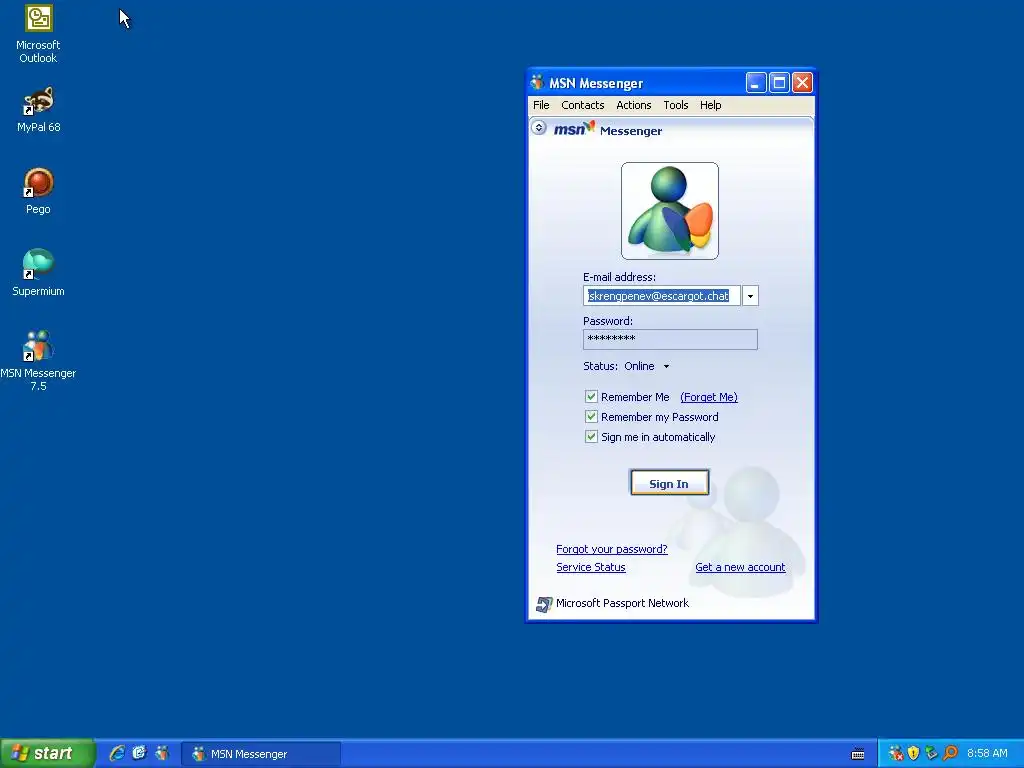Toggle the Remember Me checkbox
The width and height of the screenshot is (1024, 768).
591,396
